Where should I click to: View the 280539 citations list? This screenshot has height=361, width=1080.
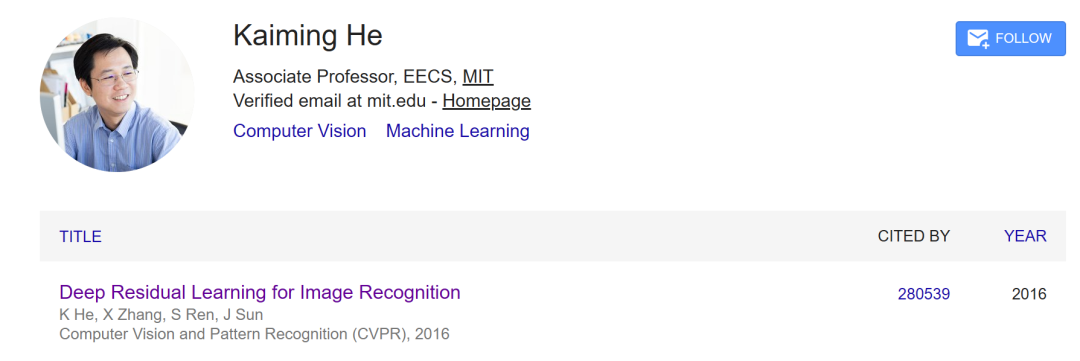tap(924, 294)
